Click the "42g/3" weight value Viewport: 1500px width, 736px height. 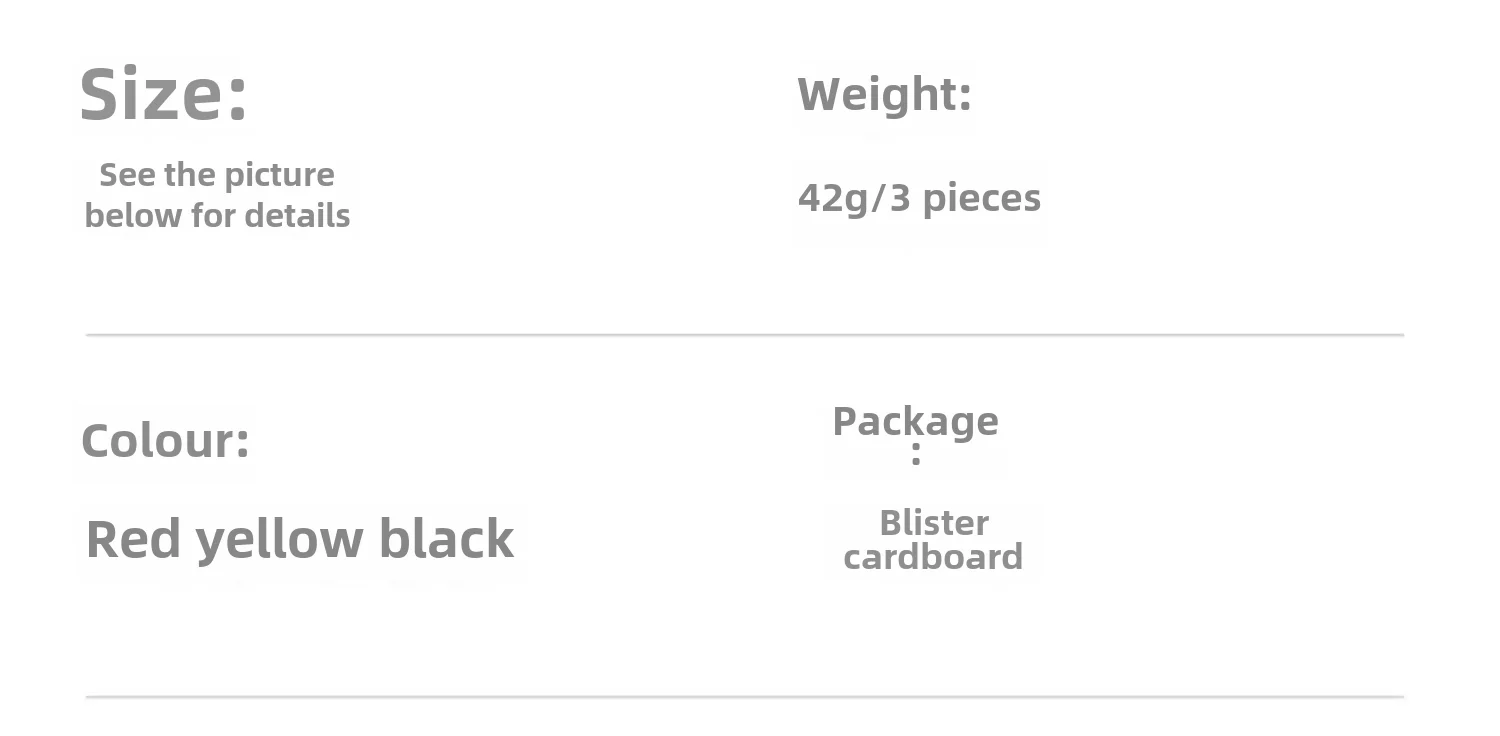854,198
